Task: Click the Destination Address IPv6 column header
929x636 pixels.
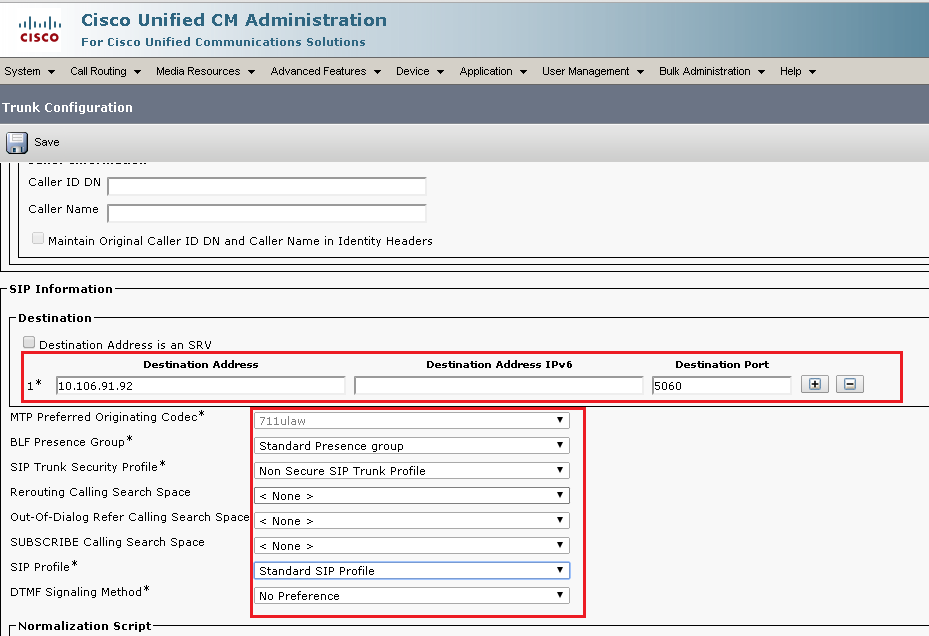Action: click(x=499, y=365)
